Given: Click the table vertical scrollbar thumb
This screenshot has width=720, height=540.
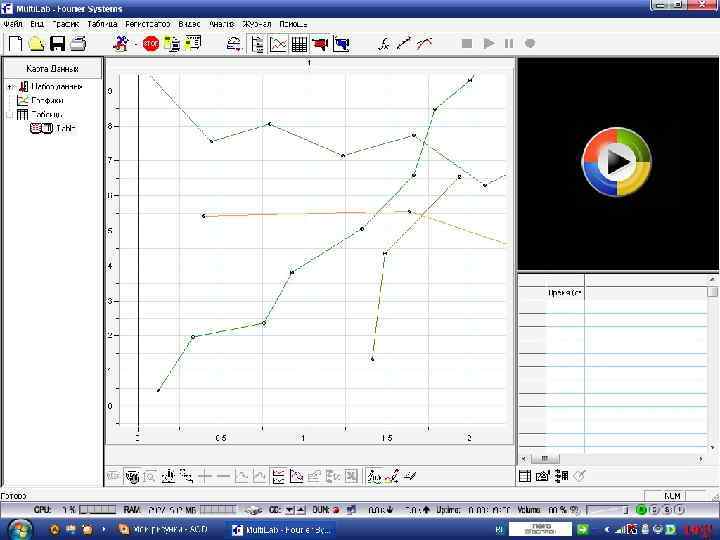Looking at the screenshot, I should [x=713, y=292].
